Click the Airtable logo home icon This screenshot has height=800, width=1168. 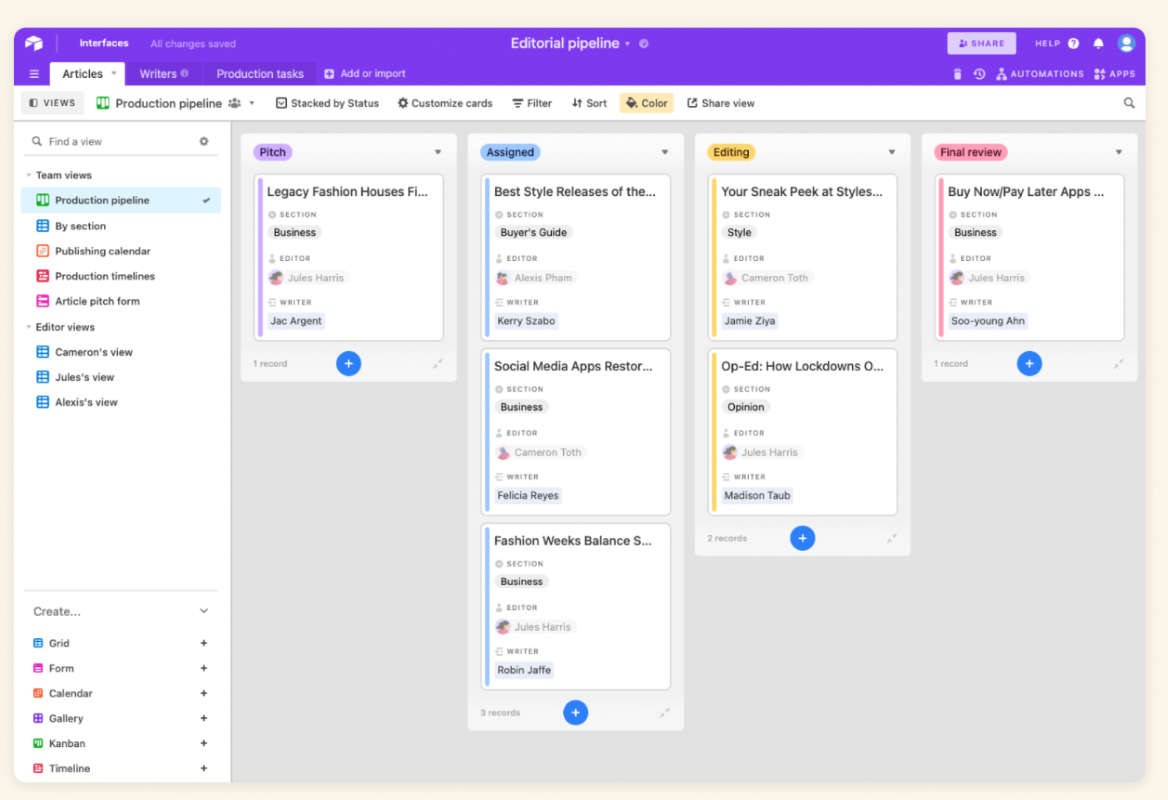34,43
